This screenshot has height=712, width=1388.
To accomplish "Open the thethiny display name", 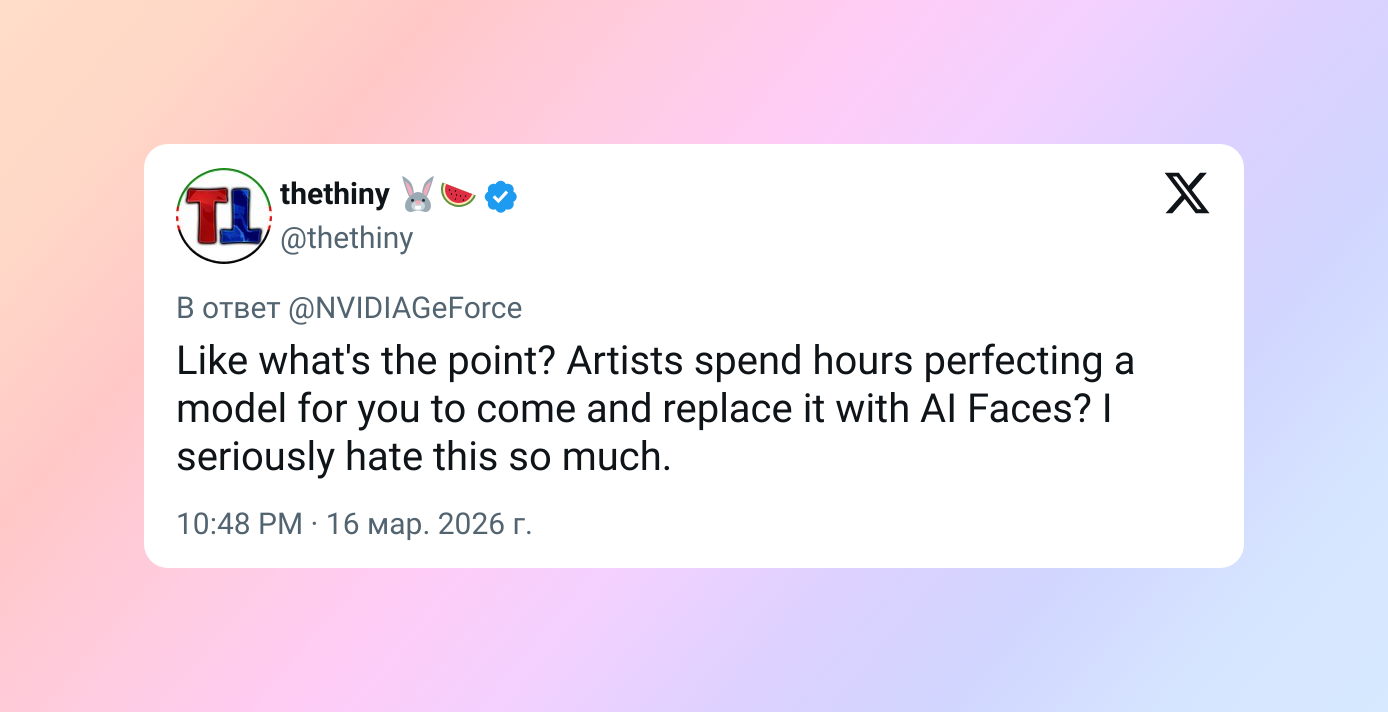I will tap(335, 194).
